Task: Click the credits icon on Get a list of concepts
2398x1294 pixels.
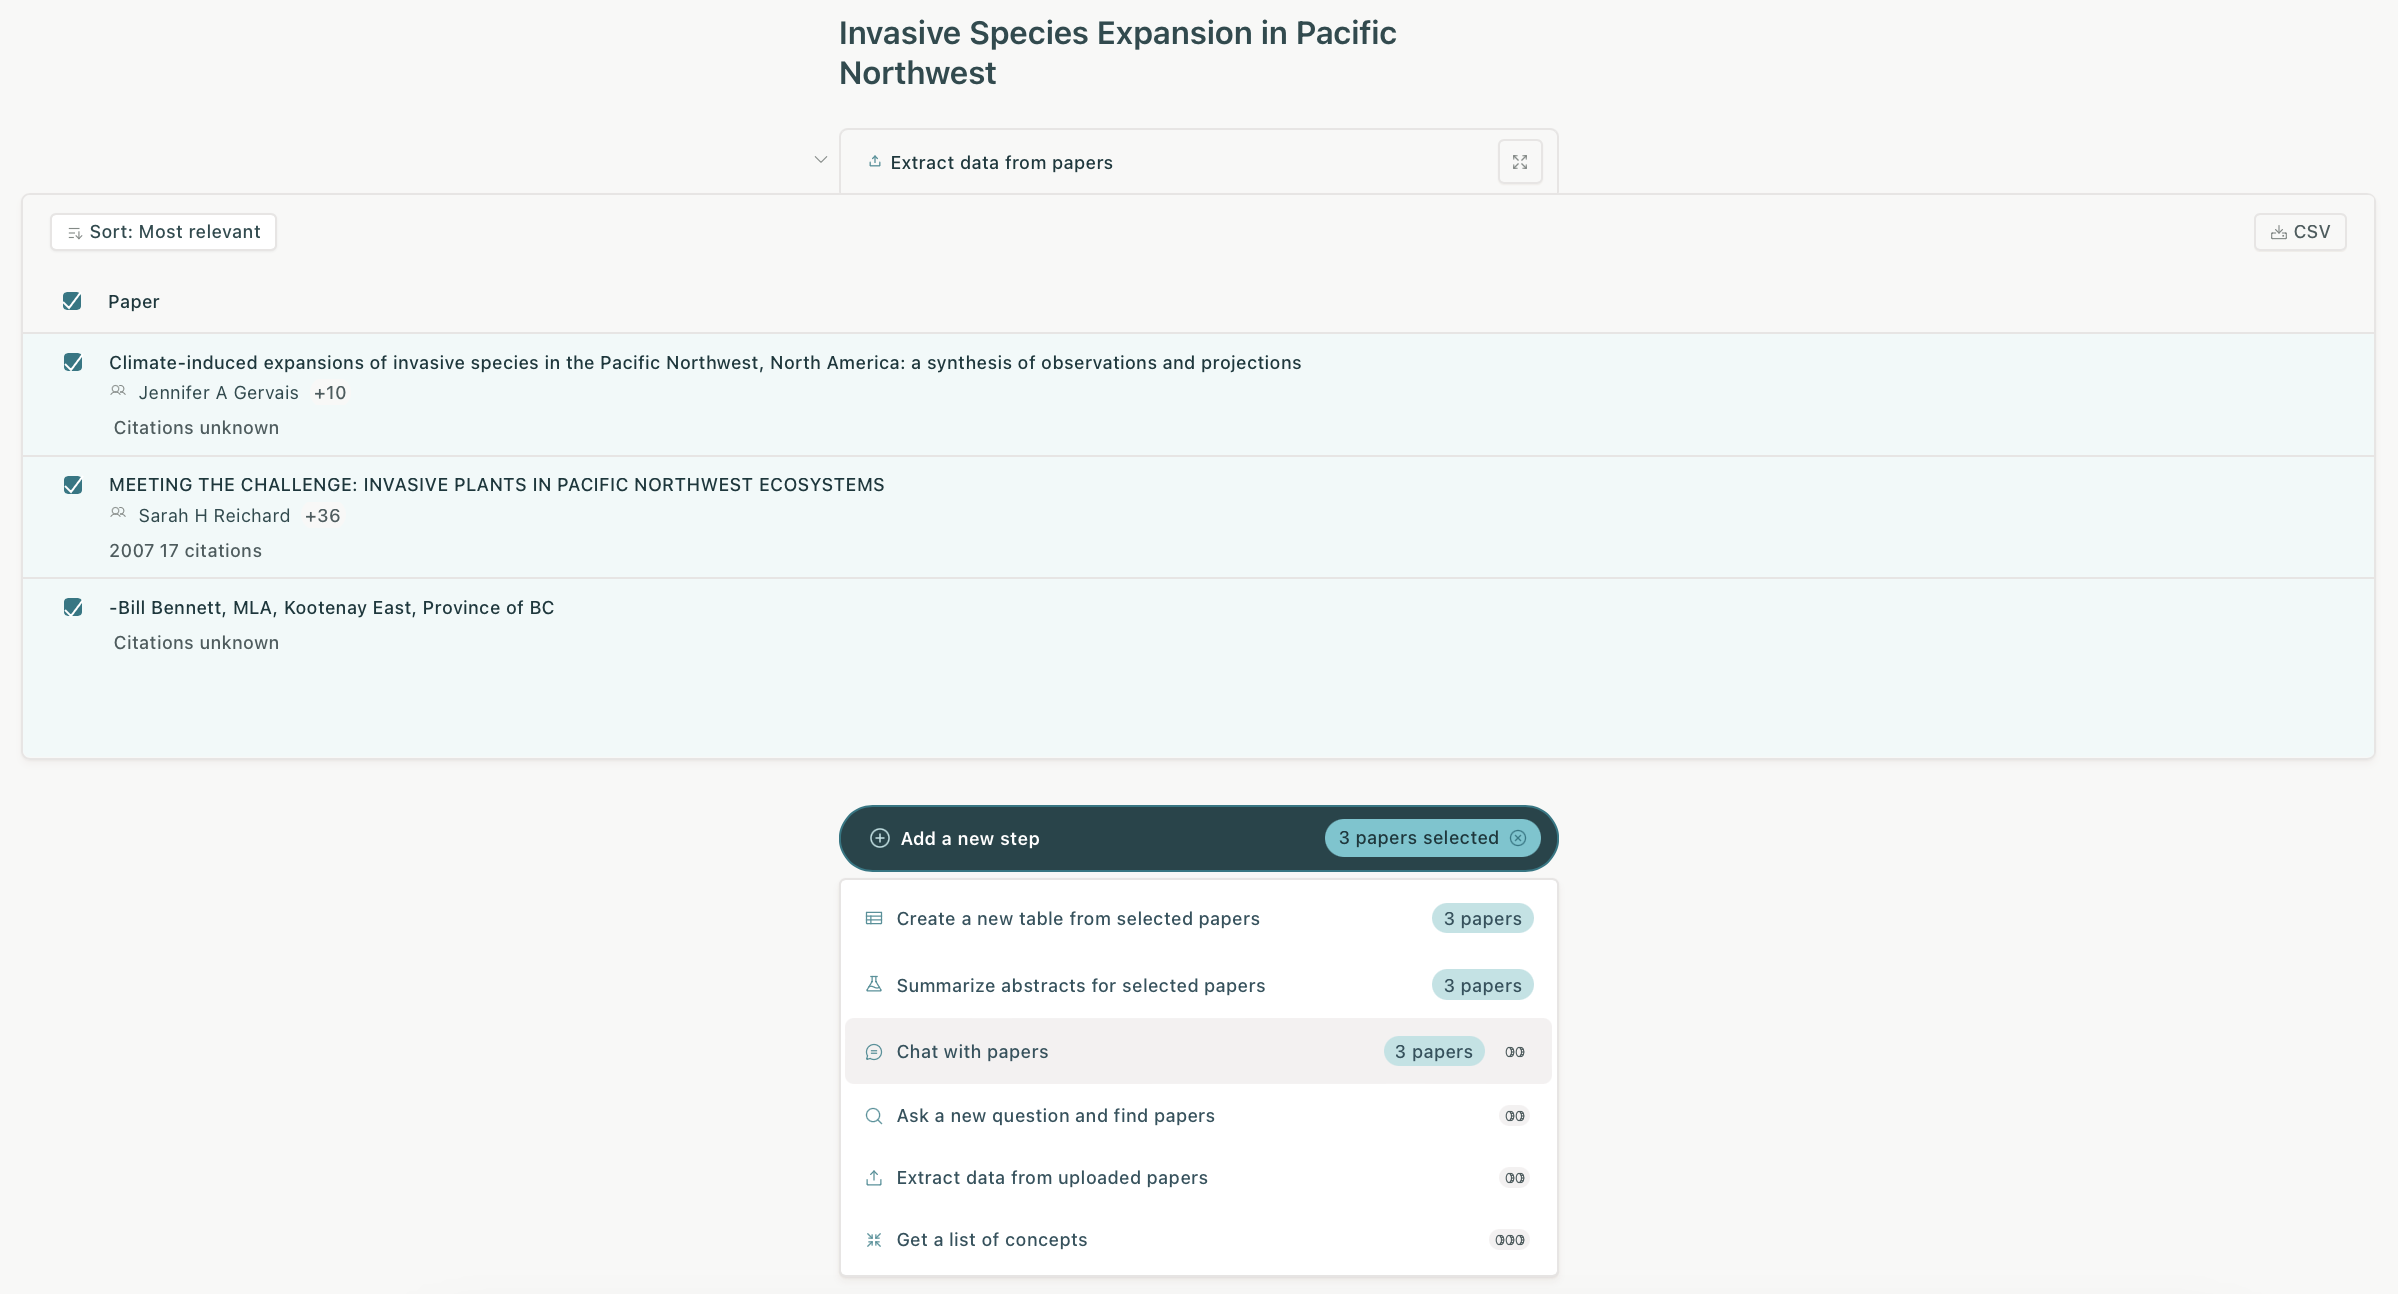Action: point(1509,1240)
